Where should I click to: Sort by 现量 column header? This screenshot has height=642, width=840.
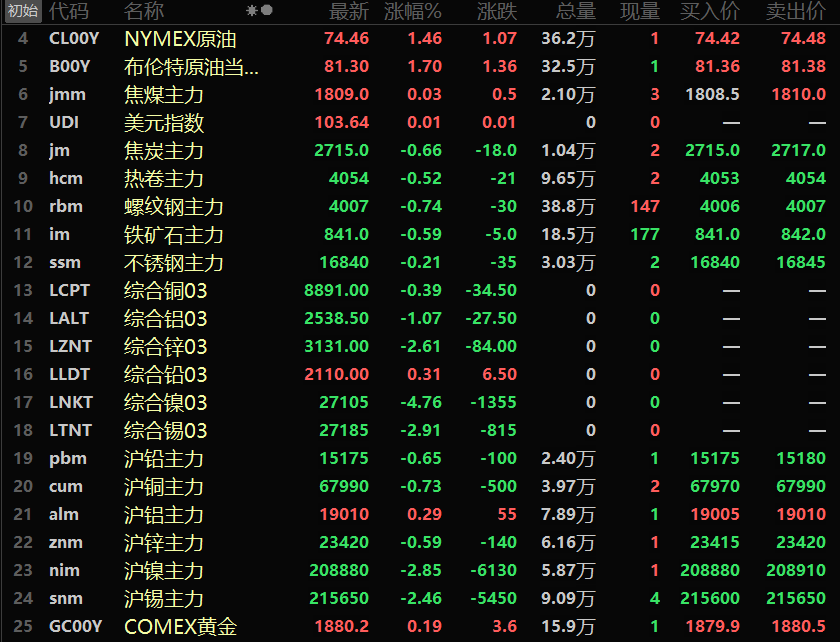point(640,11)
